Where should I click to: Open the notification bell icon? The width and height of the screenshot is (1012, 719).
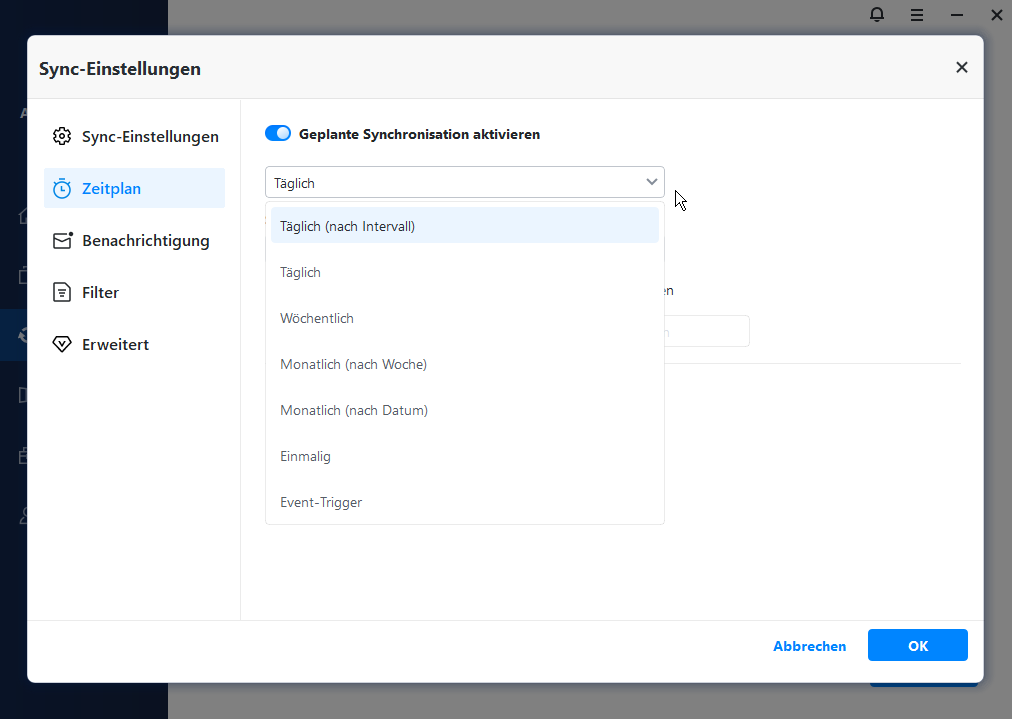pos(877,14)
